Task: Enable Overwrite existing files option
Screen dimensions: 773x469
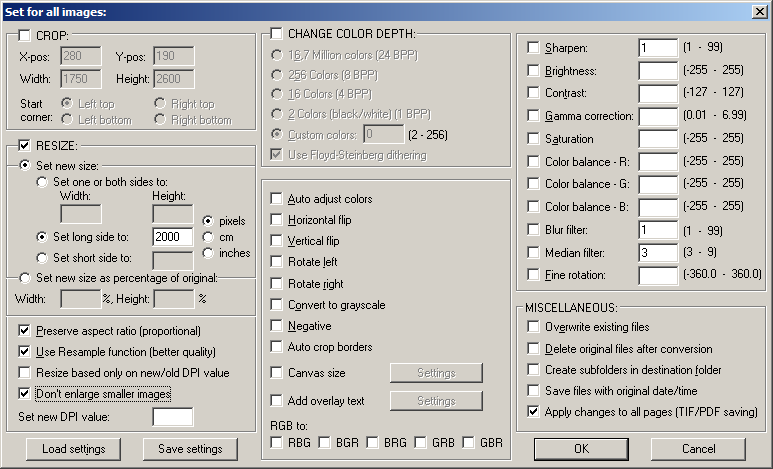Action: (x=533, y=327)
